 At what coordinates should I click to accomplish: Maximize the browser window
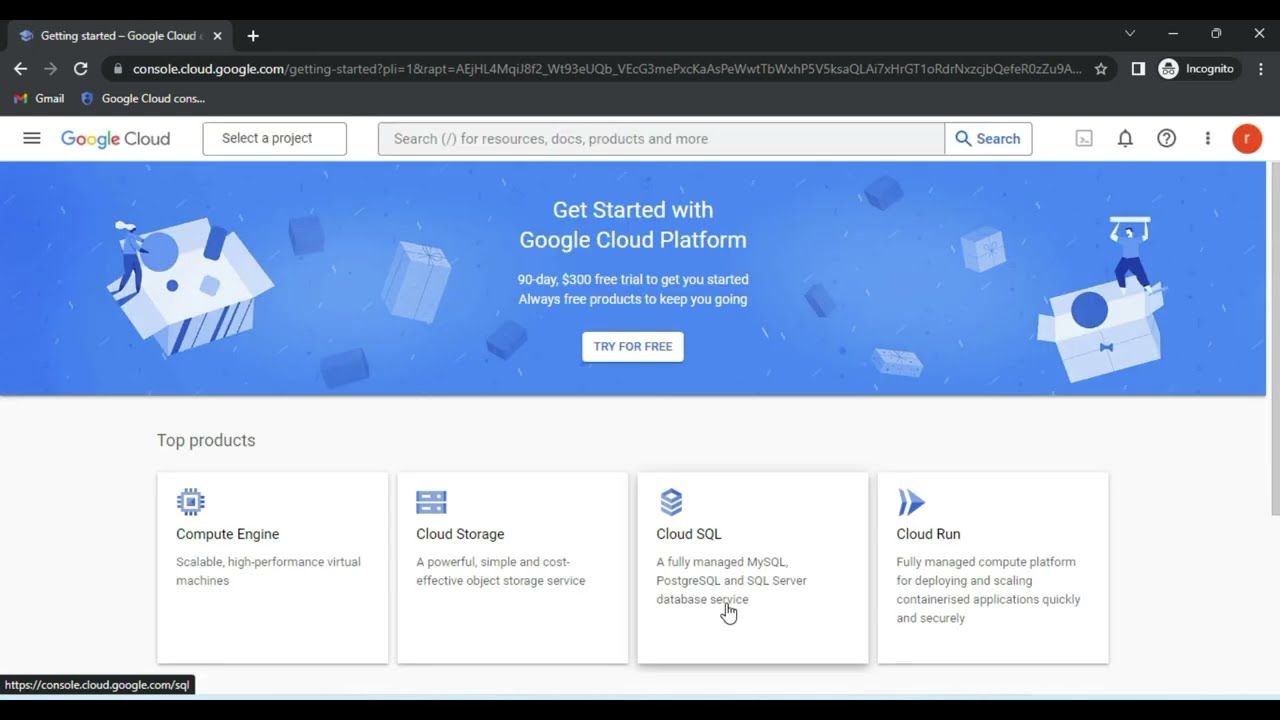[1216, 33]
